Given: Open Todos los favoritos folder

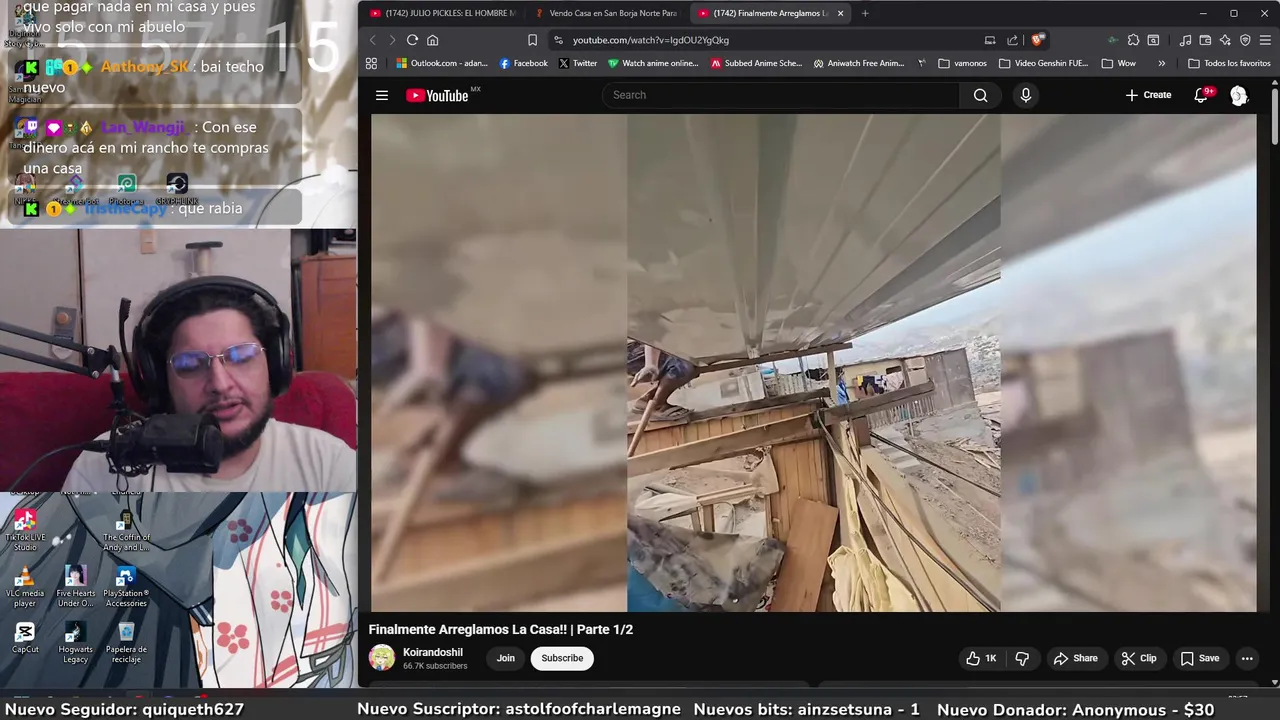Looking at the screenshot, I should 1229,63.
